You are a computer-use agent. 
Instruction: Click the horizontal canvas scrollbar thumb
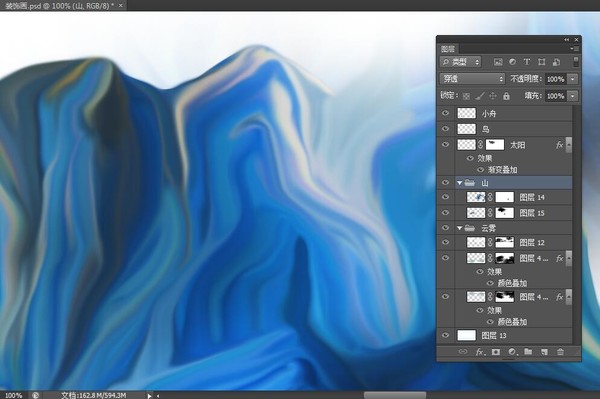tap(395, 395)
